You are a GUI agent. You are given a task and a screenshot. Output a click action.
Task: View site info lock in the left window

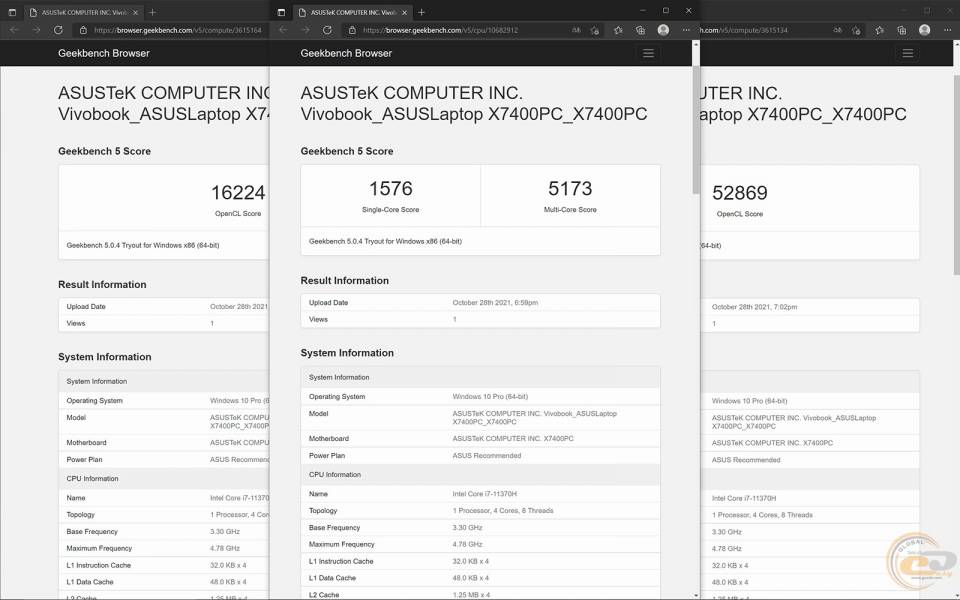[83, 30]
